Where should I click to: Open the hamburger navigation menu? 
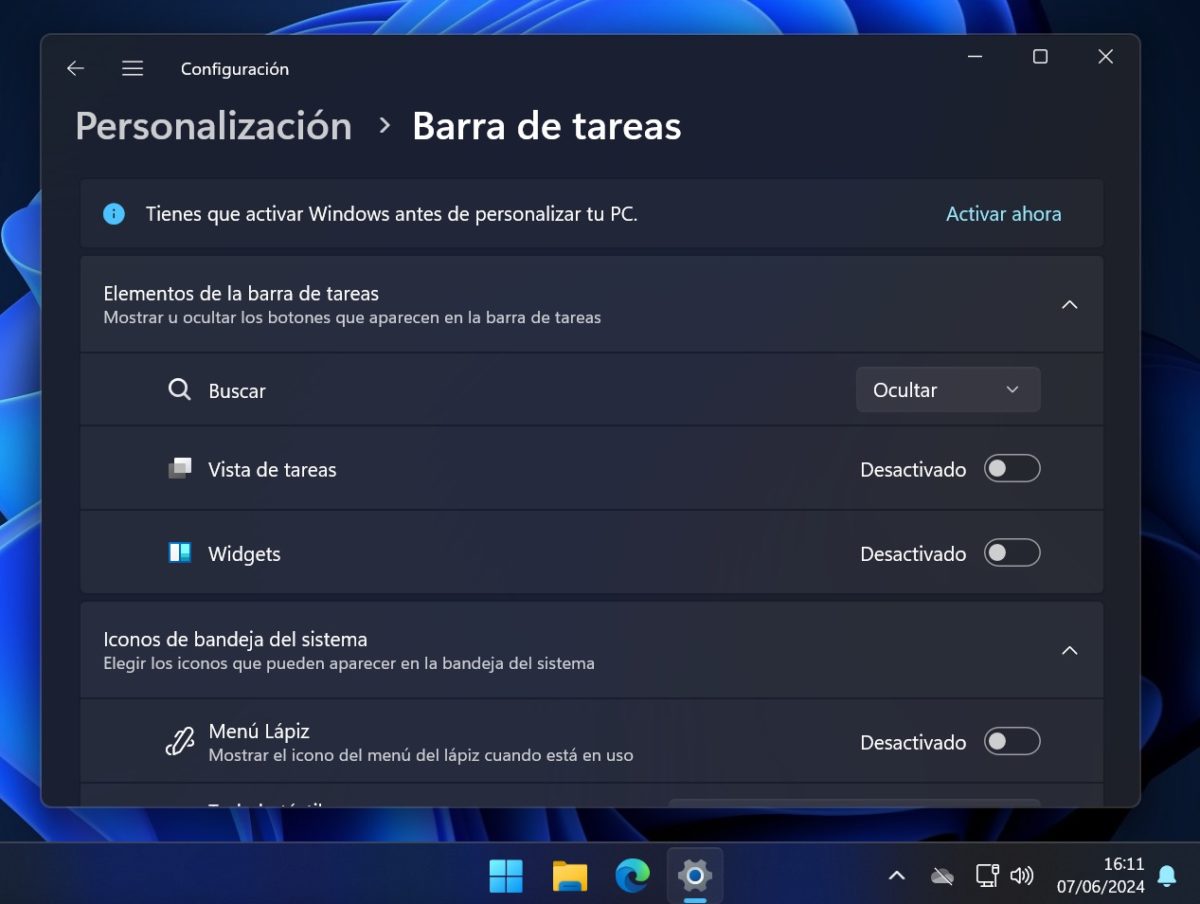point(132,68)
